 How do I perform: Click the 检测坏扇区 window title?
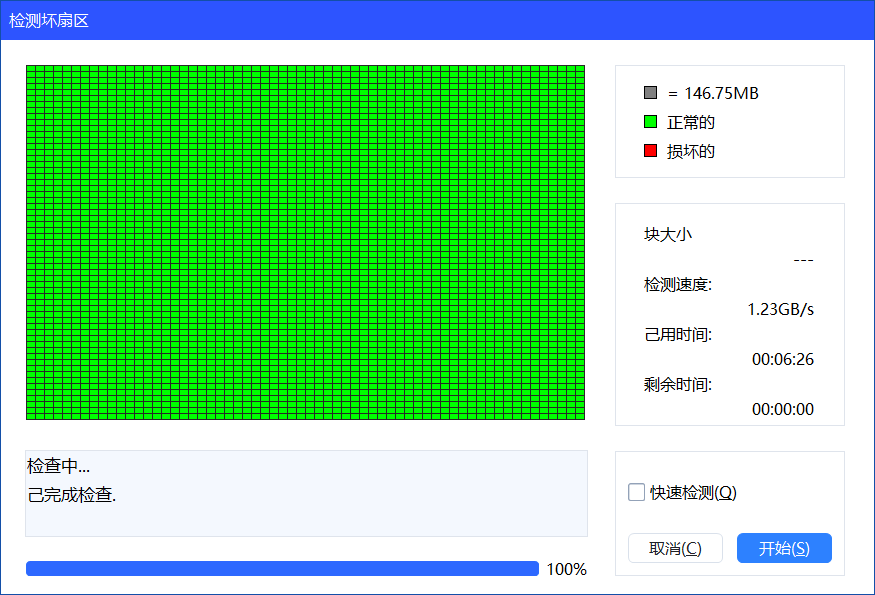tap(49, 21)
